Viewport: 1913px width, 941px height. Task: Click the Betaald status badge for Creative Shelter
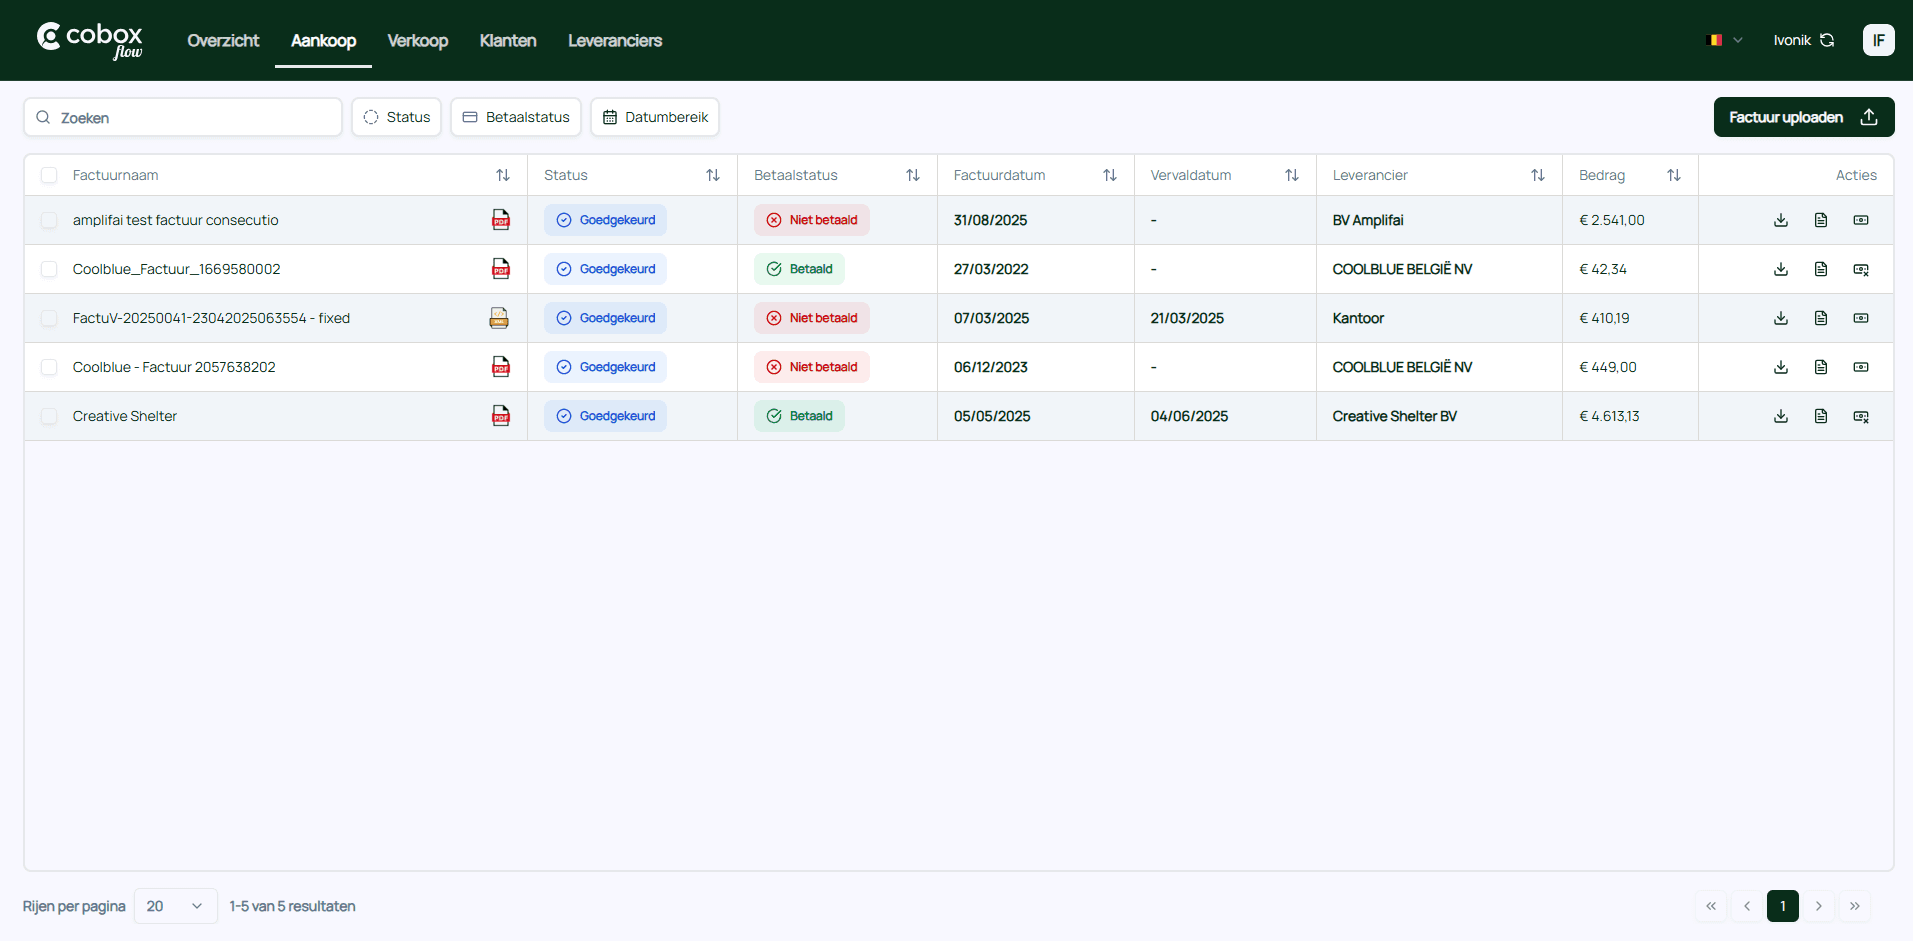[799, 416]
